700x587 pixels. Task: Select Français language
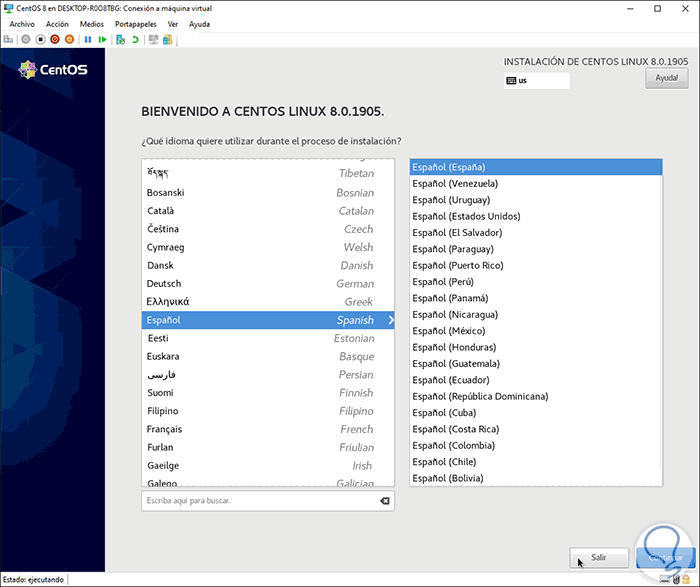[268, 429]
